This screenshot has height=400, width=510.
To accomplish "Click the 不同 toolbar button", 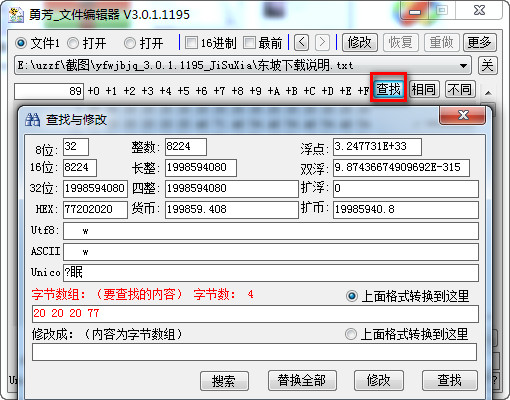I will pos(459,89).
